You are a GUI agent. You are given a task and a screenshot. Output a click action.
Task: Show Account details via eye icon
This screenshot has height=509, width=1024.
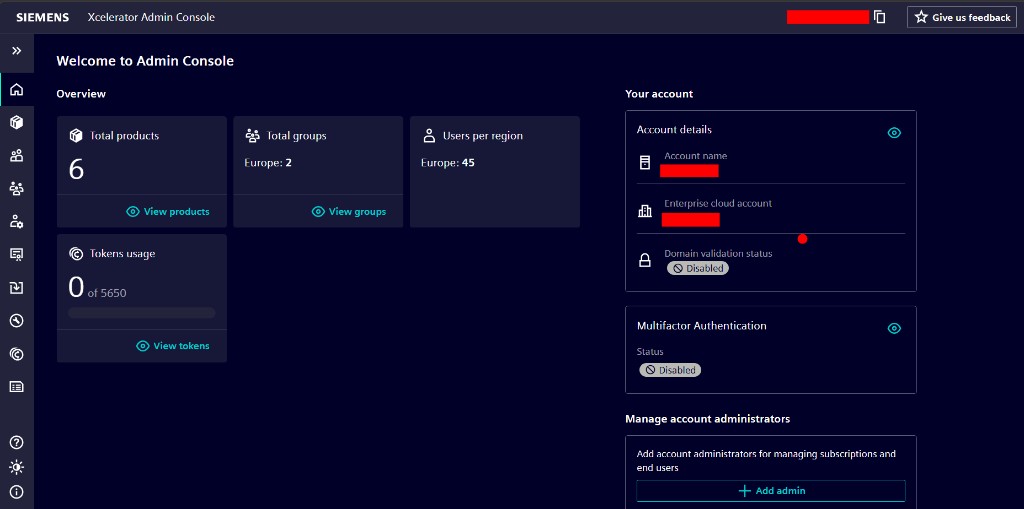(894, 133)
